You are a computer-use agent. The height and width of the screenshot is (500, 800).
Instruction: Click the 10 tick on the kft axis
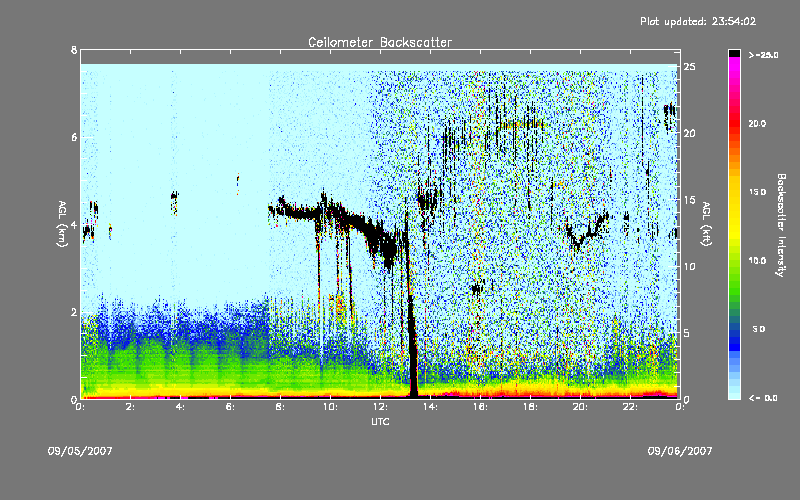point(689,266)
